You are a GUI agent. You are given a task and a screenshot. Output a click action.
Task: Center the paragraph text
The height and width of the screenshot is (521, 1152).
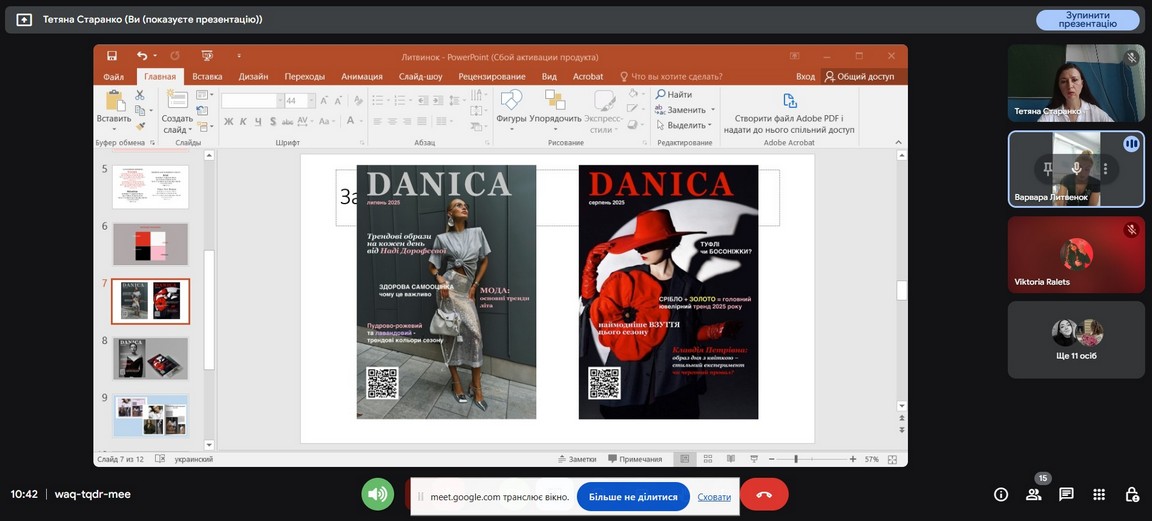click(x=392, y=121)
